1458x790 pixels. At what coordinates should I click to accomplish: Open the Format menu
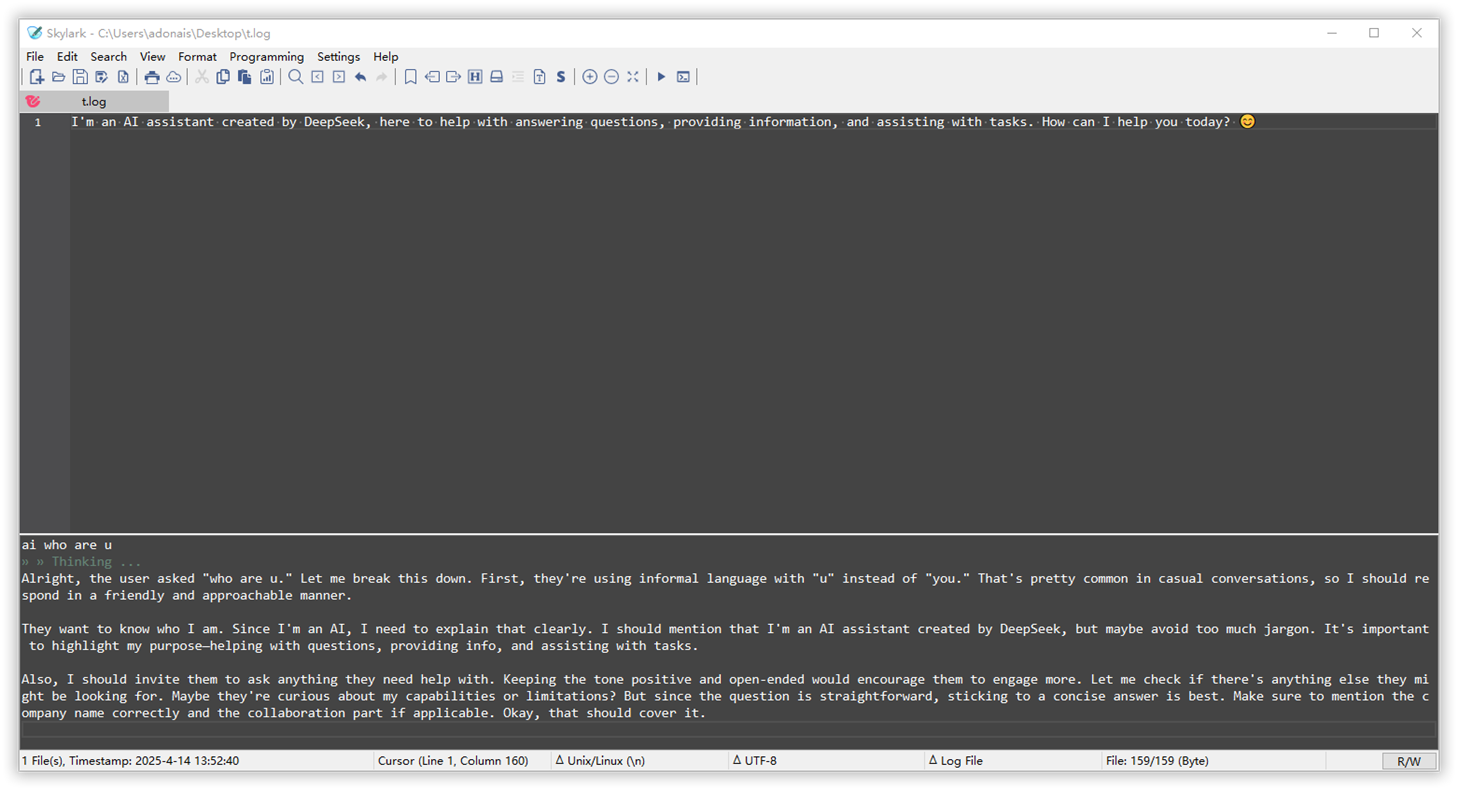point(197,57)
